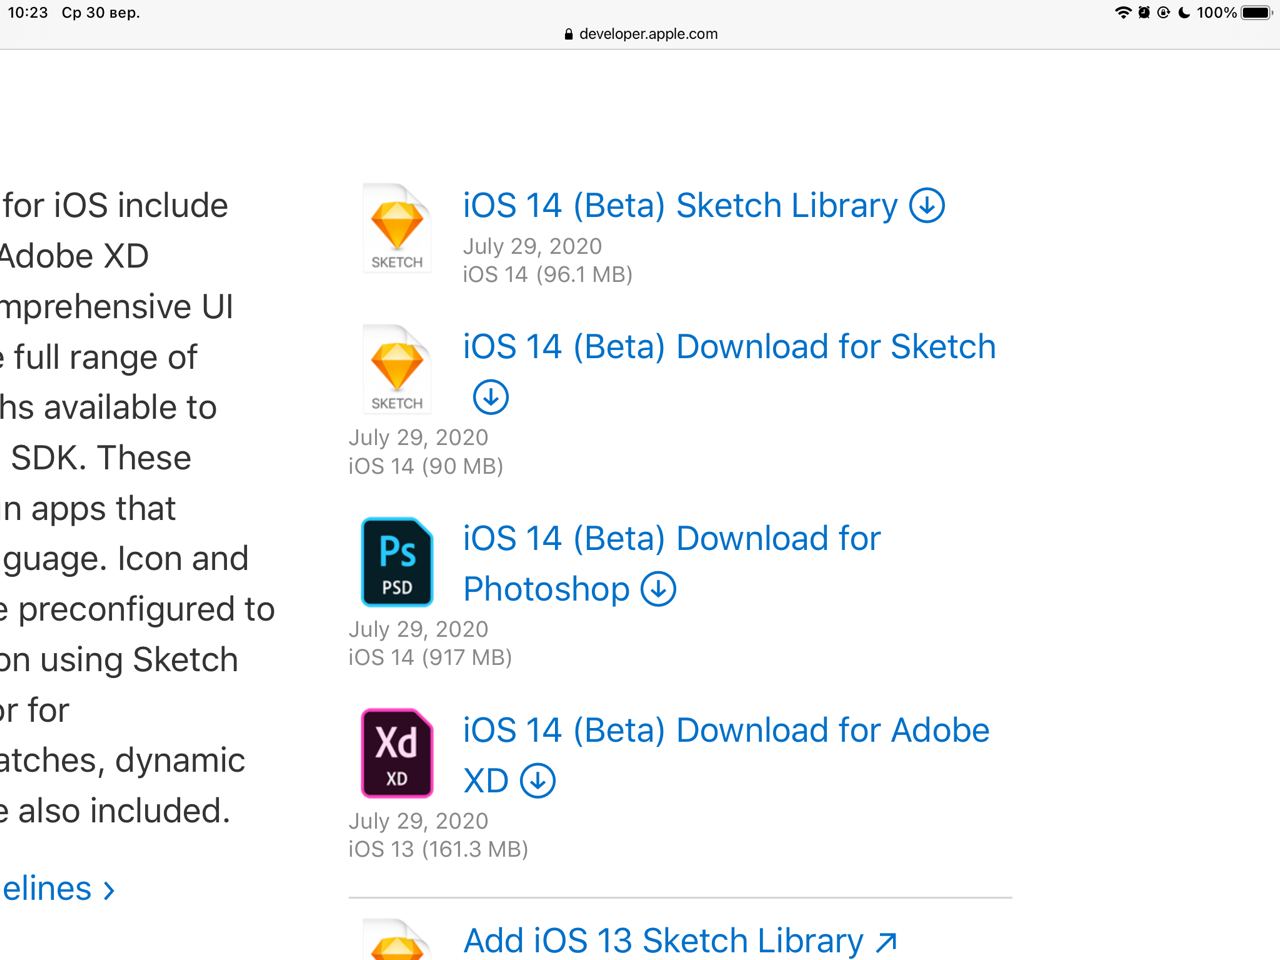
Task: Tap the download arrow after XD
Action: click(537, 781)
